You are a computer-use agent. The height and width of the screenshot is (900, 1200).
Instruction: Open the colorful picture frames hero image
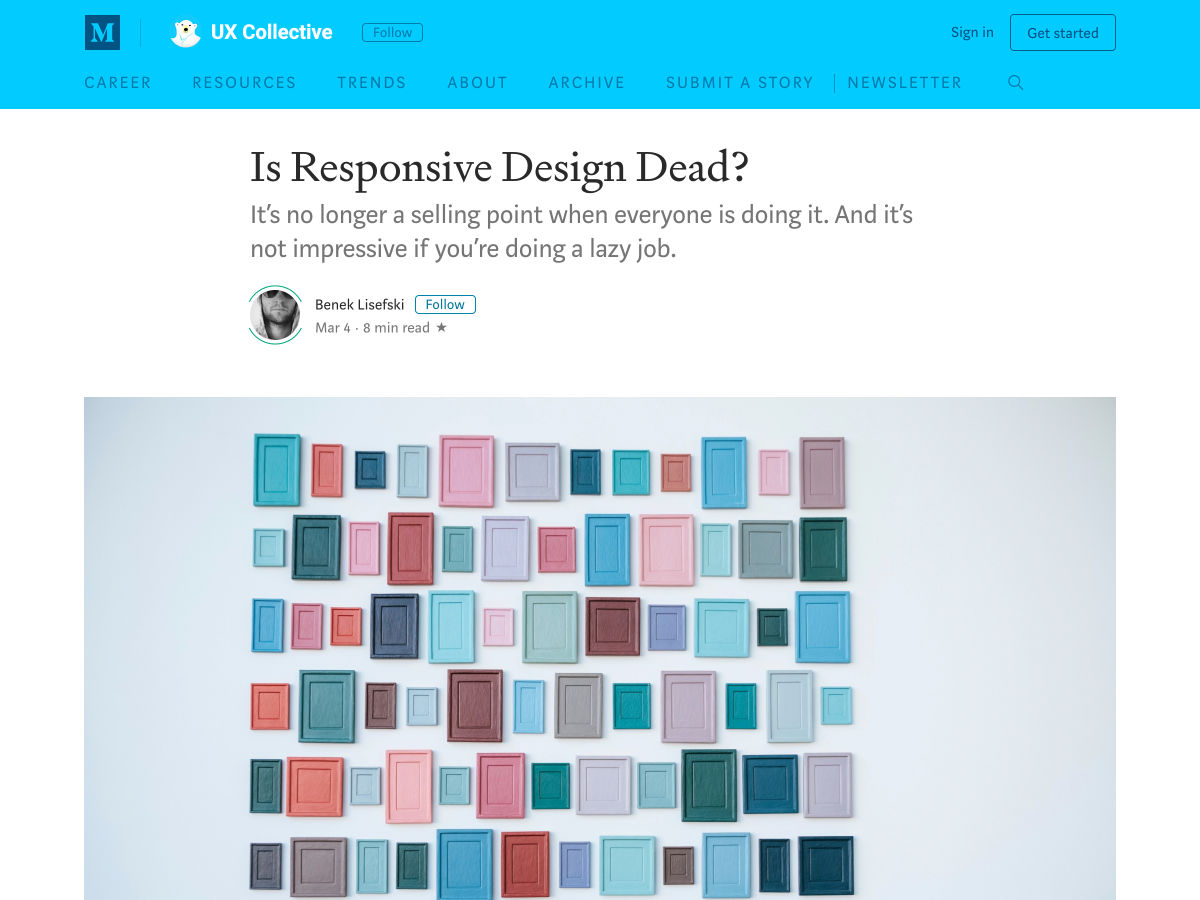point(600,648)
